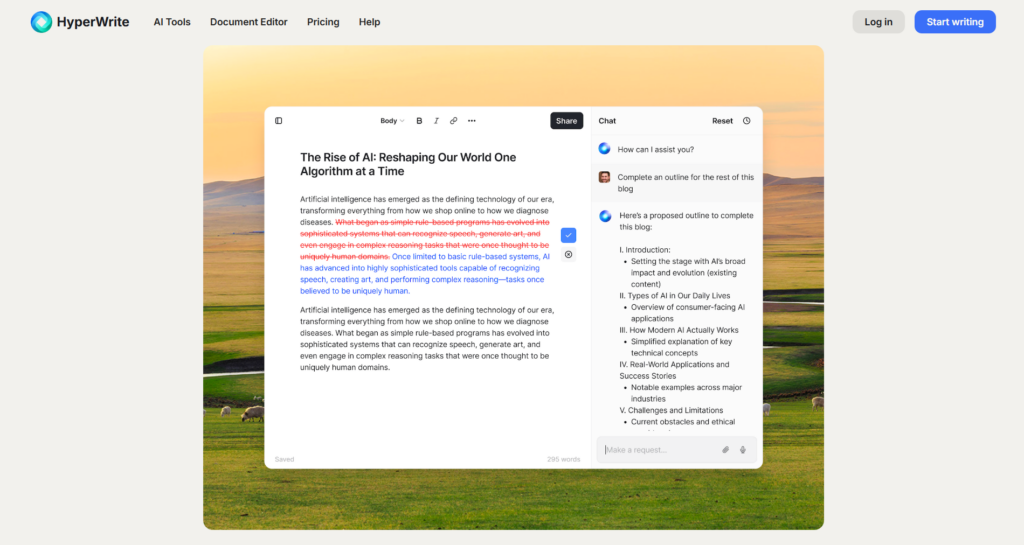
Task: Click the Log in button
Action: pyautogui.click(x=878, y=22)
